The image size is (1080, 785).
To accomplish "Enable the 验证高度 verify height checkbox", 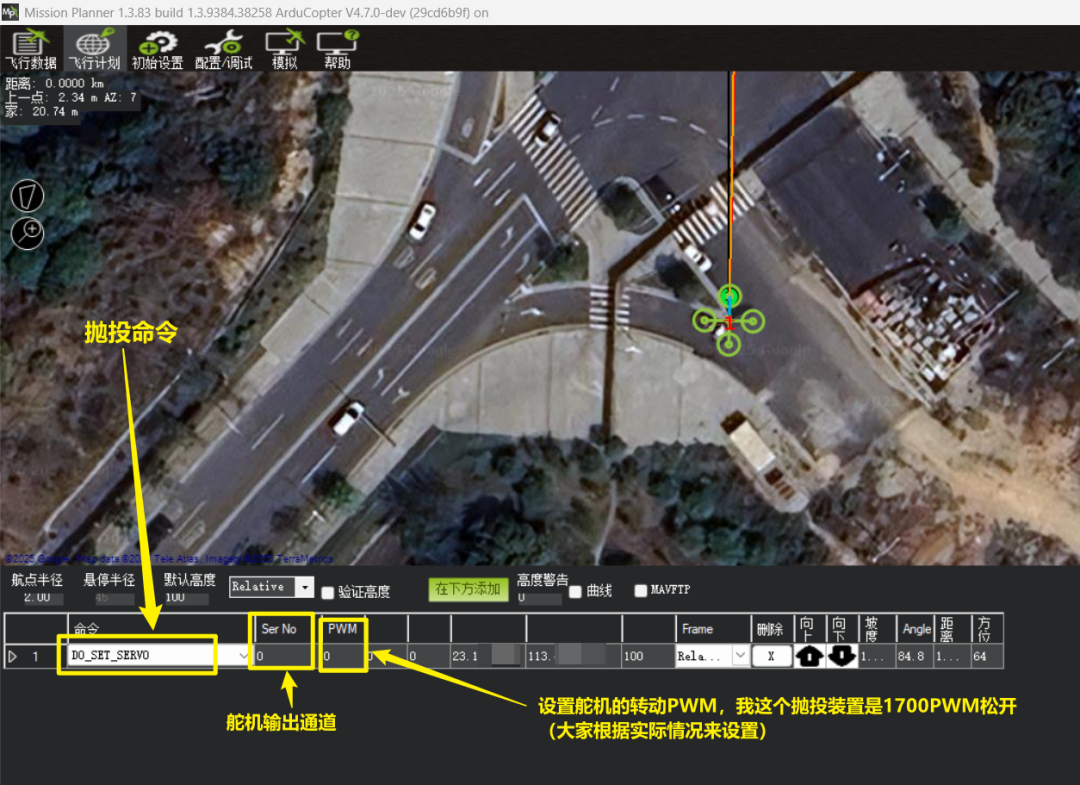I will tap(328, 593).
